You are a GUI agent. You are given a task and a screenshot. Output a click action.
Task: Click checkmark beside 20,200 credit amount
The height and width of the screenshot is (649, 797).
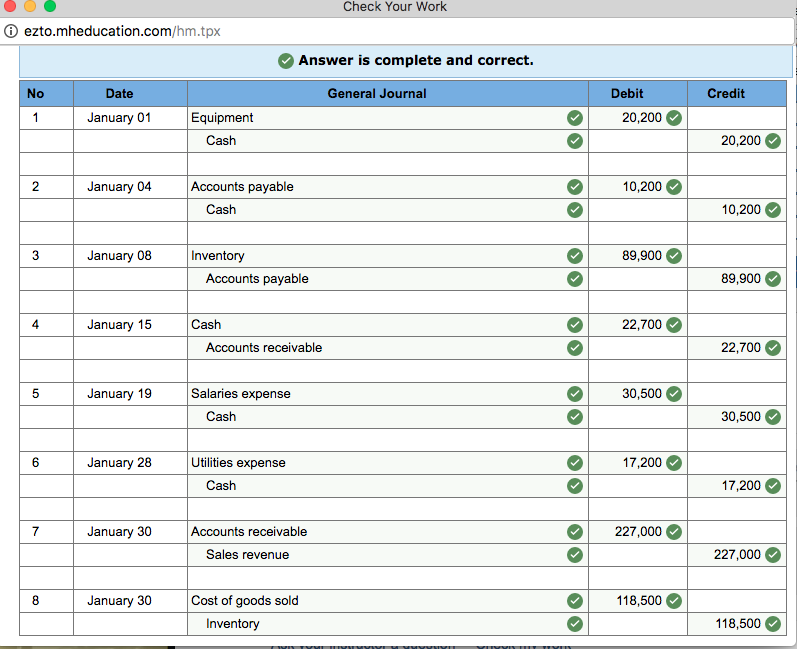[x=773, y=141]
